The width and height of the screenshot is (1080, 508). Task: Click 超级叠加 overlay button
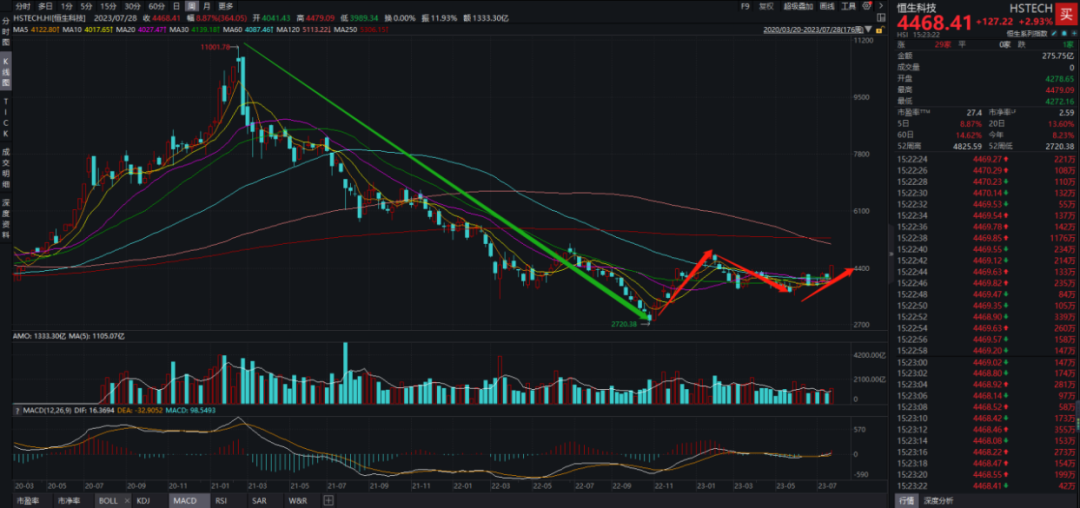click(798, 6)
